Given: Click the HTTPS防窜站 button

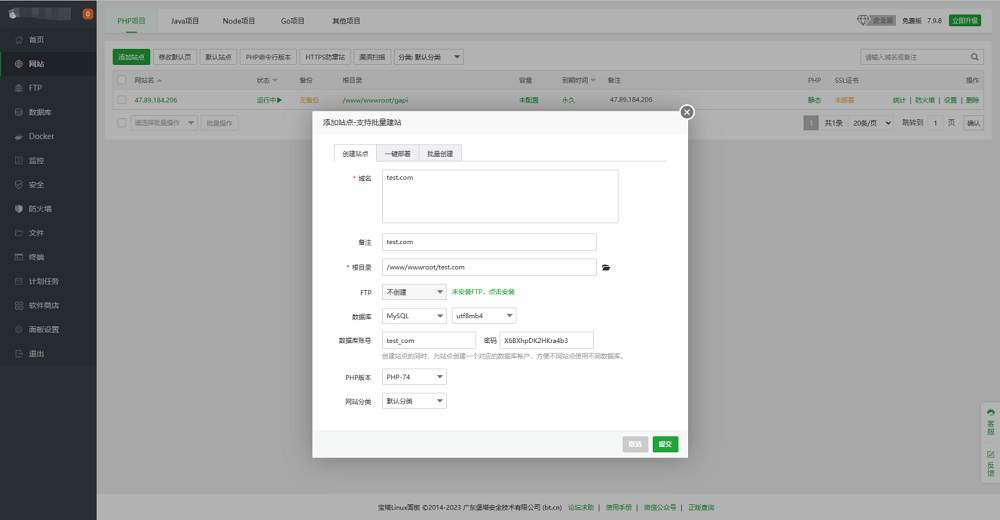Looking at the screenshot, I should point(325,57).
